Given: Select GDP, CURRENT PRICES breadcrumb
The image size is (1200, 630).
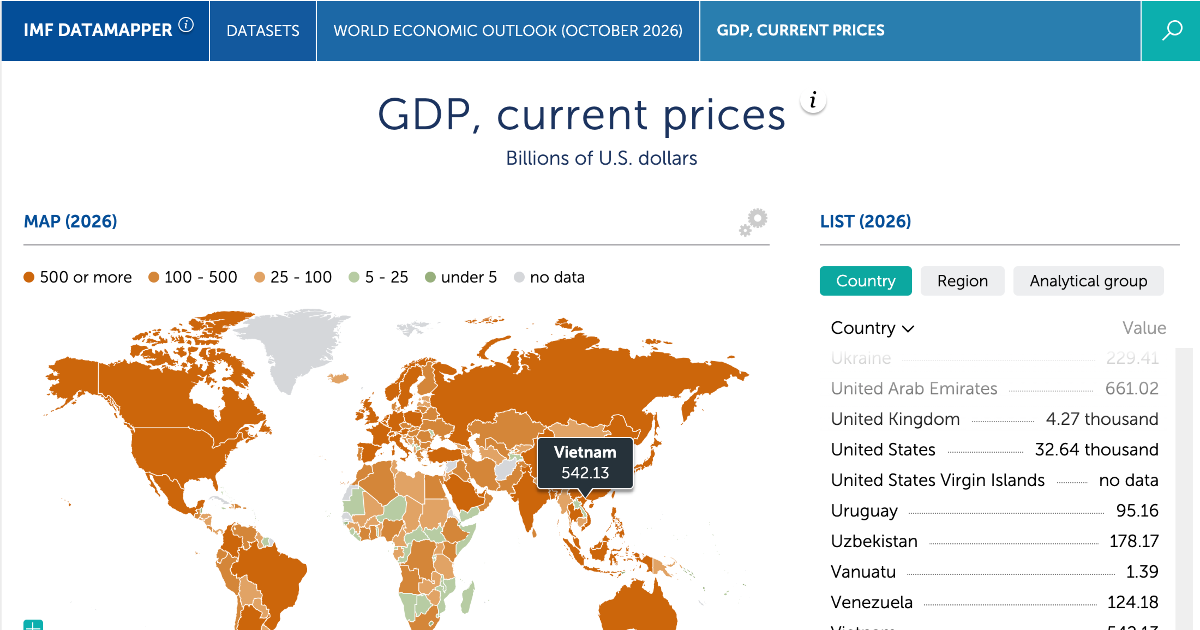Looking at the screenshot, I should point(801,30).
